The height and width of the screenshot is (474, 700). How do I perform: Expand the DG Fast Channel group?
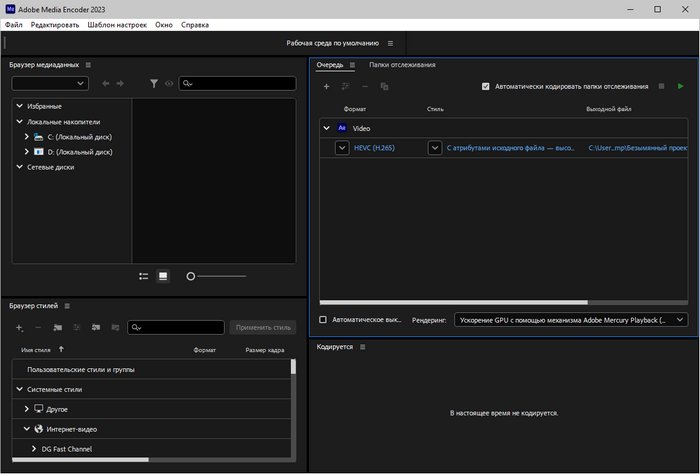coord(33,449)
